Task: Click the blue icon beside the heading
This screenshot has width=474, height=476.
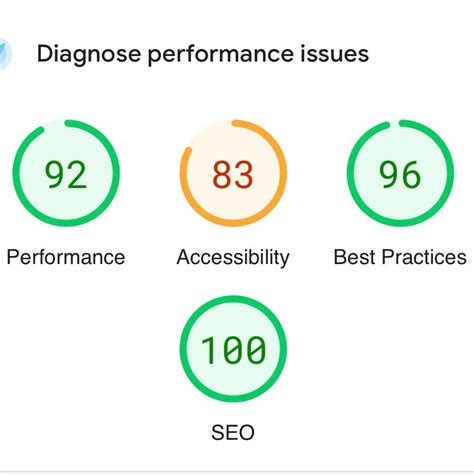Action: 5,54
